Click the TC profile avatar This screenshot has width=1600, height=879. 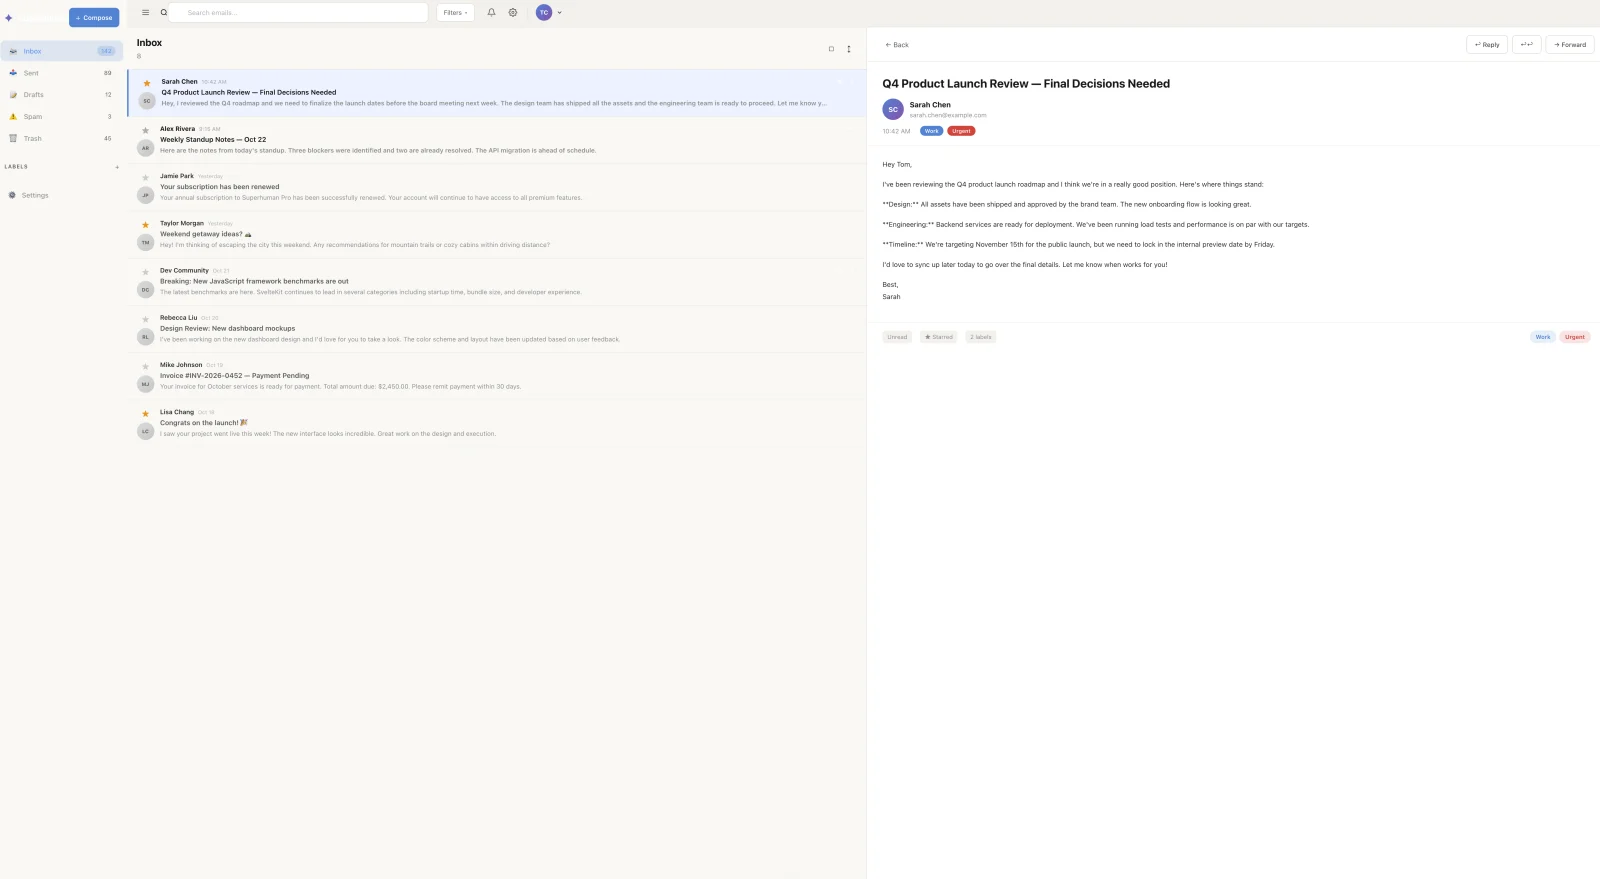(x=544, y=13)
